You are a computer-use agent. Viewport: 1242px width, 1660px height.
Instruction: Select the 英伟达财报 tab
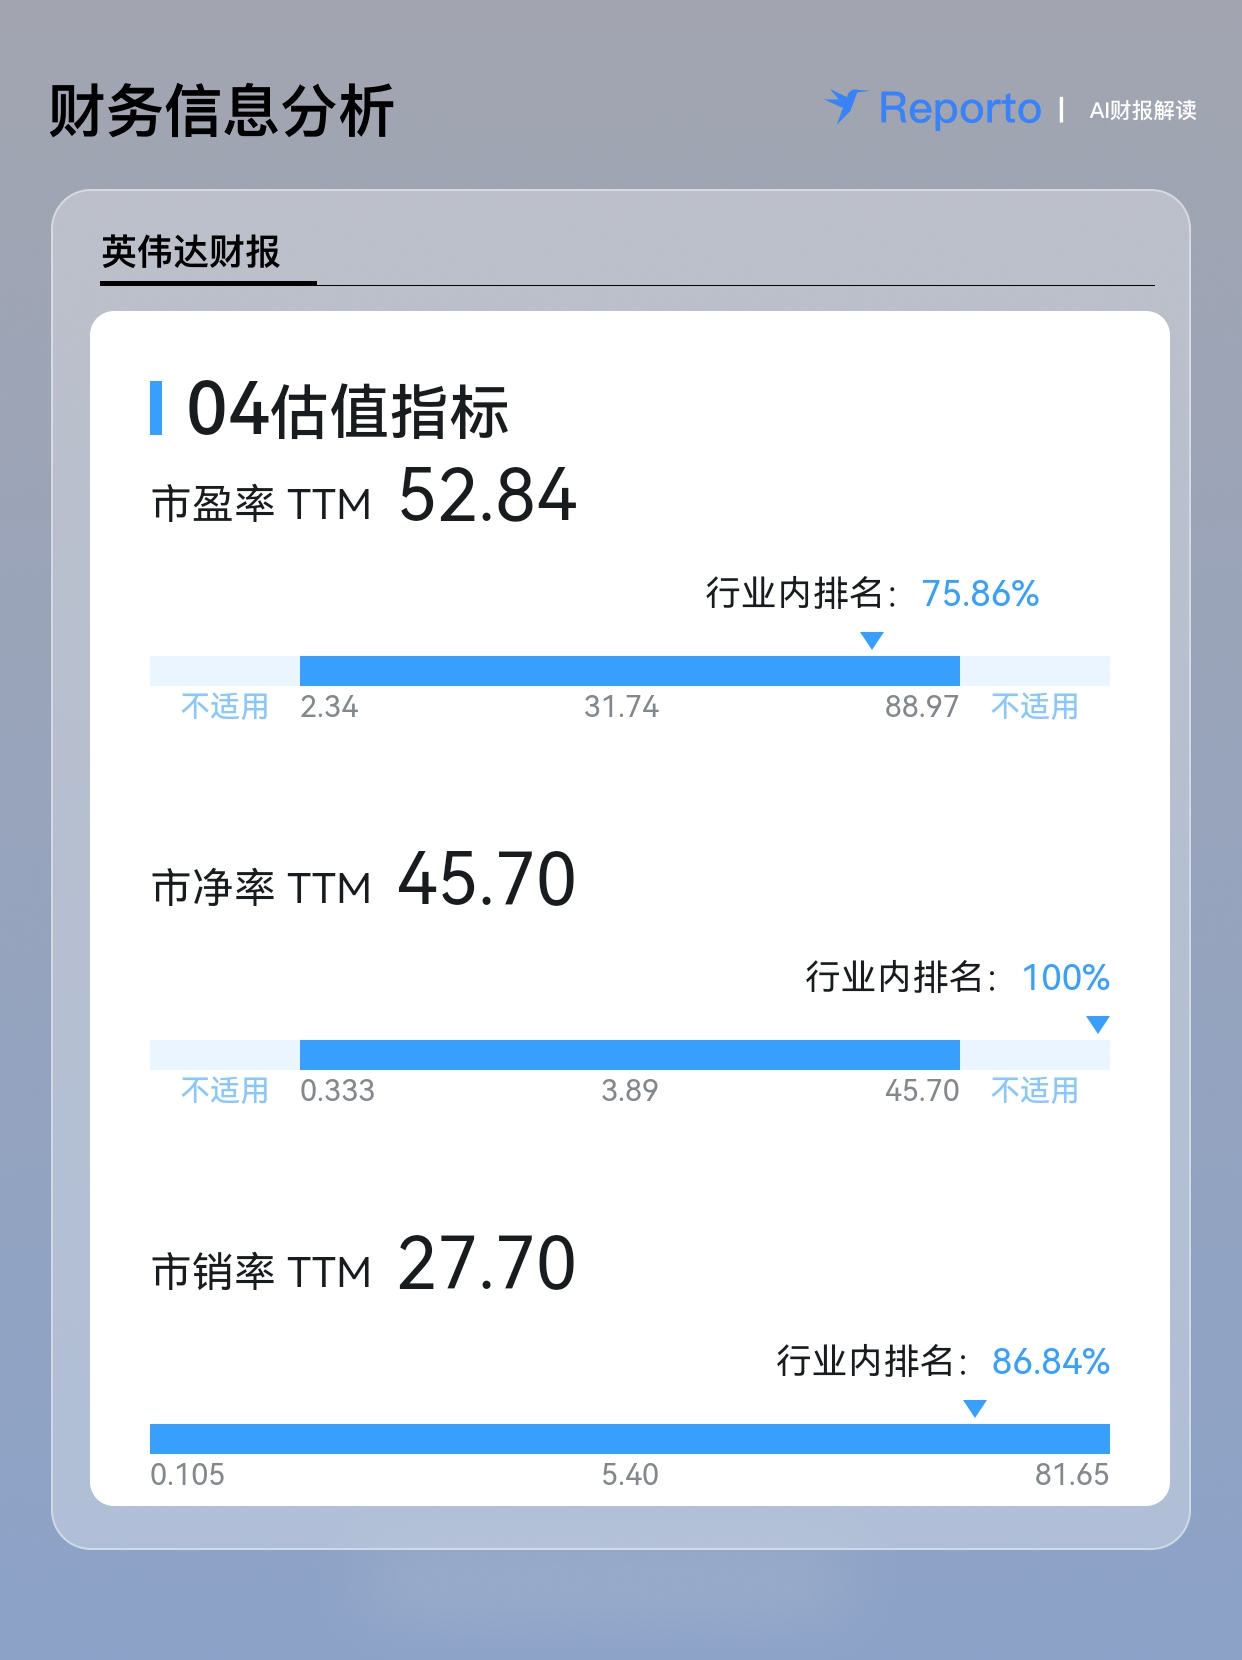point(191,252)
